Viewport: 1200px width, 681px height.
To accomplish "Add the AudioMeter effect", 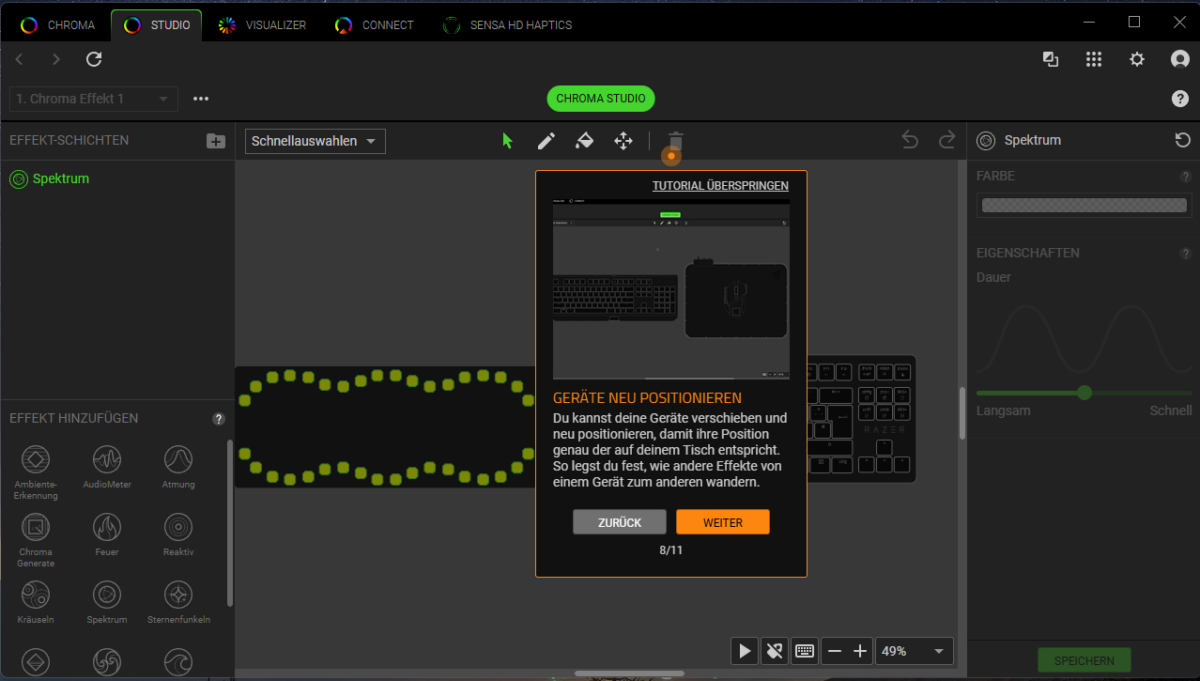I will pos(107,467).
